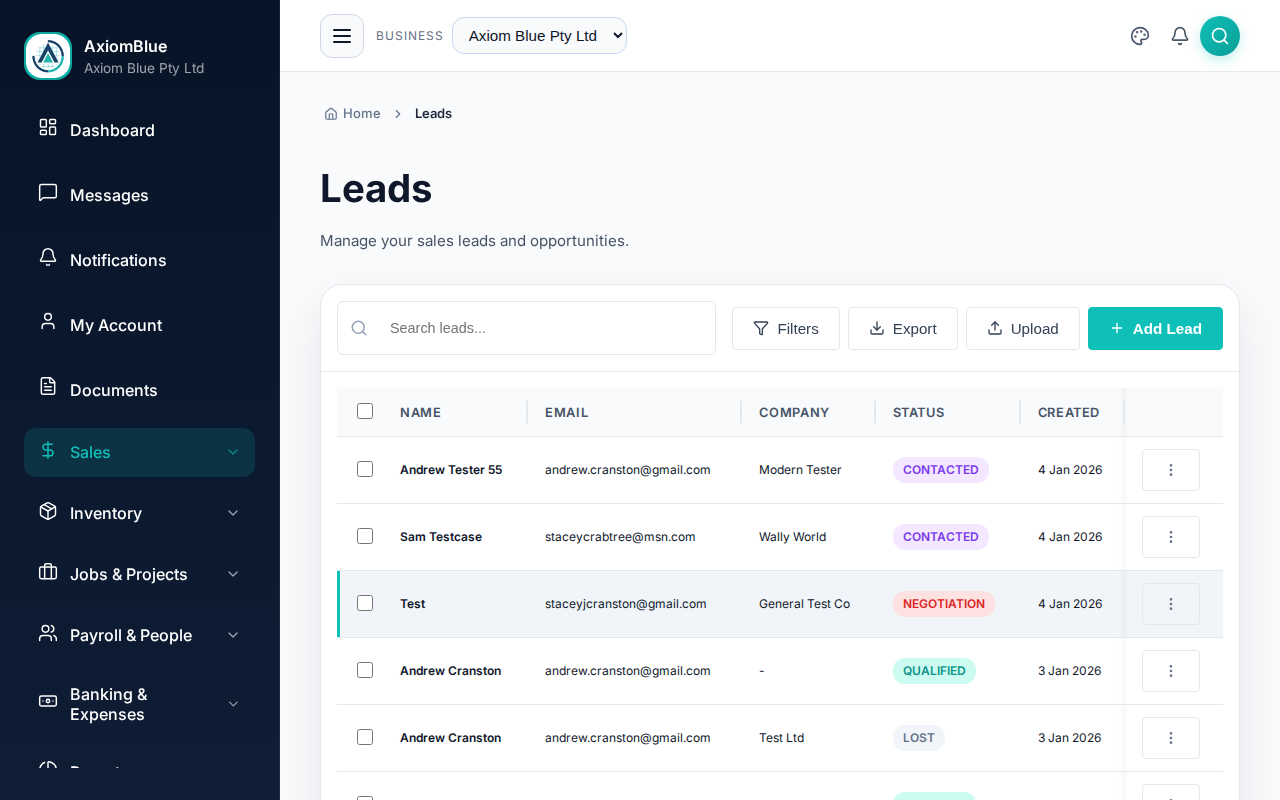This screenshot has width=1280, height=800.
Task: Expand the Payroll & People section
Action: pos(139,635)
